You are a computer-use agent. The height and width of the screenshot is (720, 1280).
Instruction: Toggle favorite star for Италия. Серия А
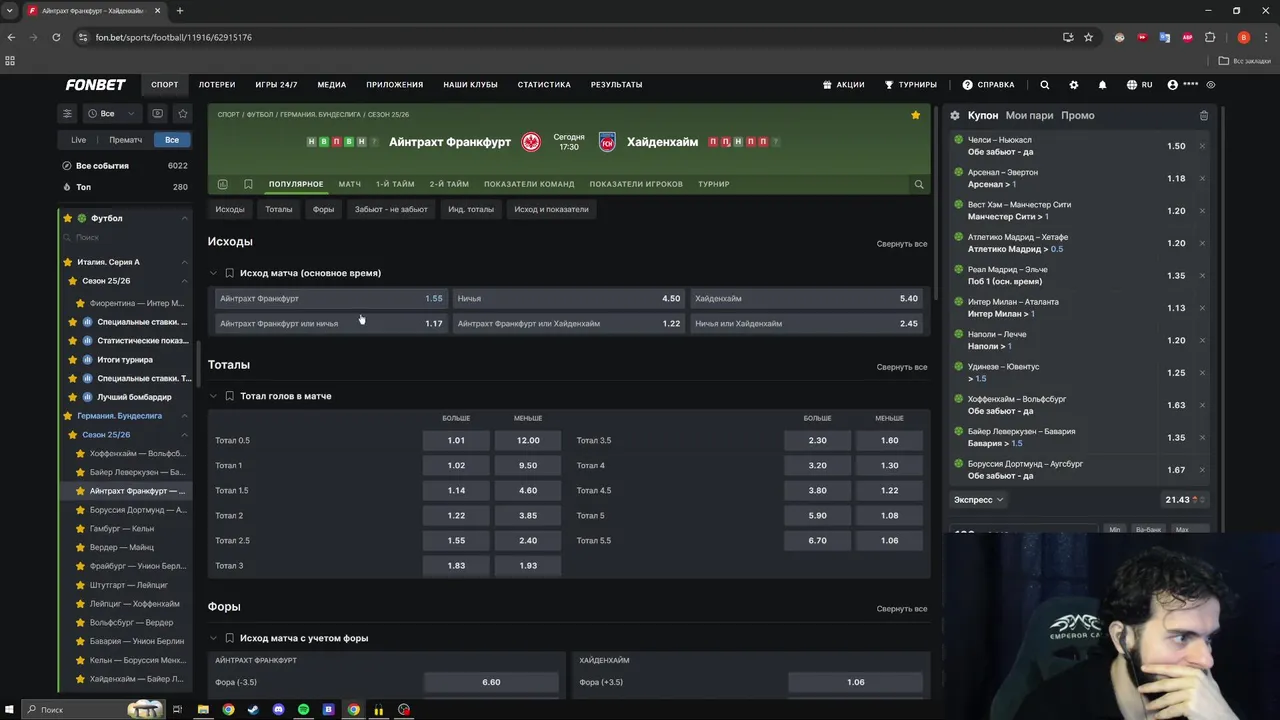pyautogui.click(x=68, y=262)
